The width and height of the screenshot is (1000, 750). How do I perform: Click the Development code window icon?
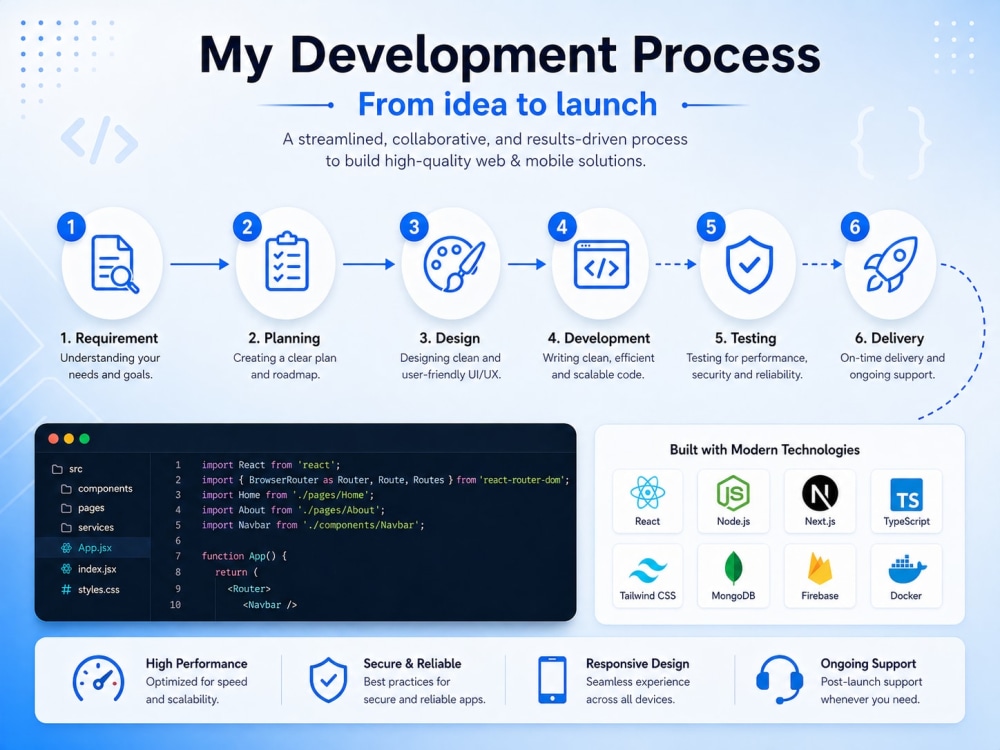point(601,264)
